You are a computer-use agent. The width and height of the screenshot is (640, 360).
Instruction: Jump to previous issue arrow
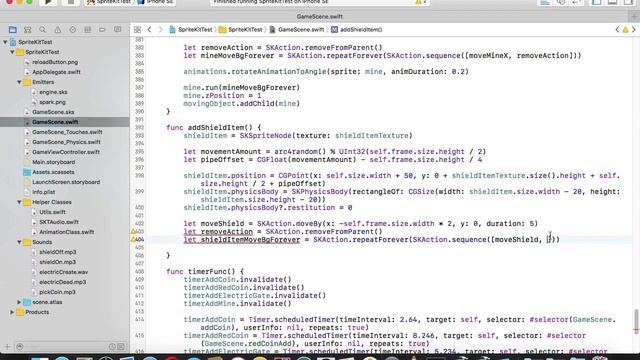pos(617,30)
